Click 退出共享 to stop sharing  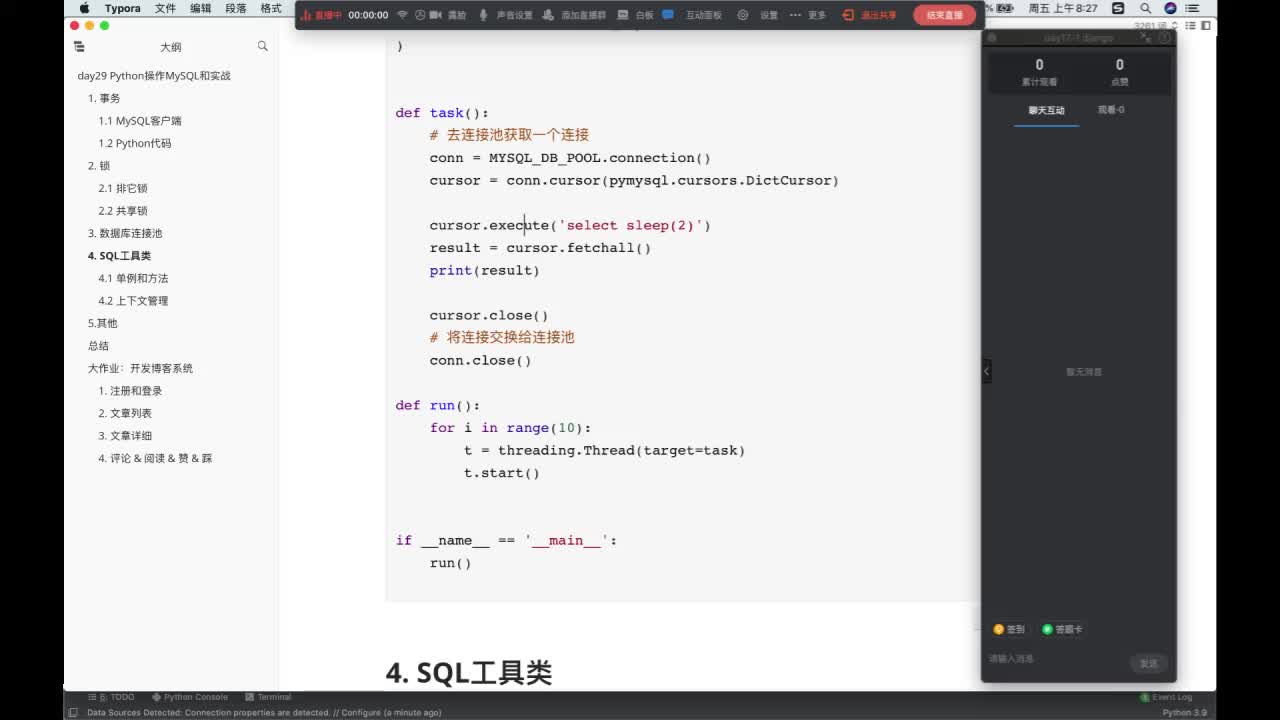coord(870,15)
